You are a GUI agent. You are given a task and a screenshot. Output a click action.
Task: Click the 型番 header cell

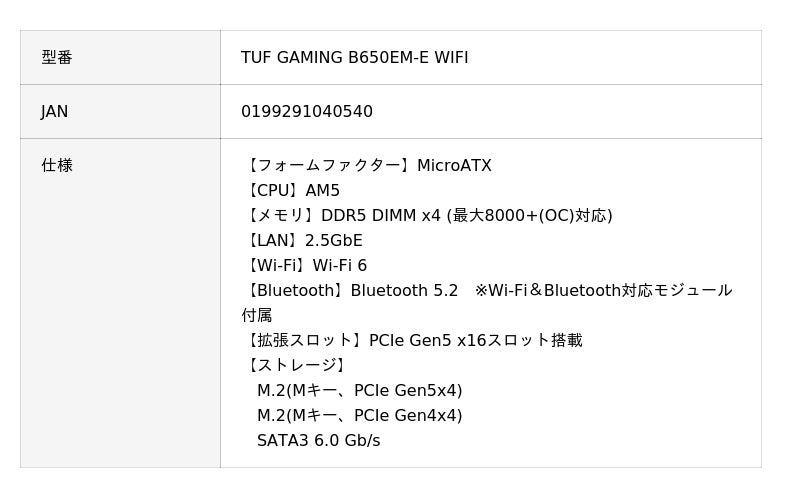(x=57, y=58)
